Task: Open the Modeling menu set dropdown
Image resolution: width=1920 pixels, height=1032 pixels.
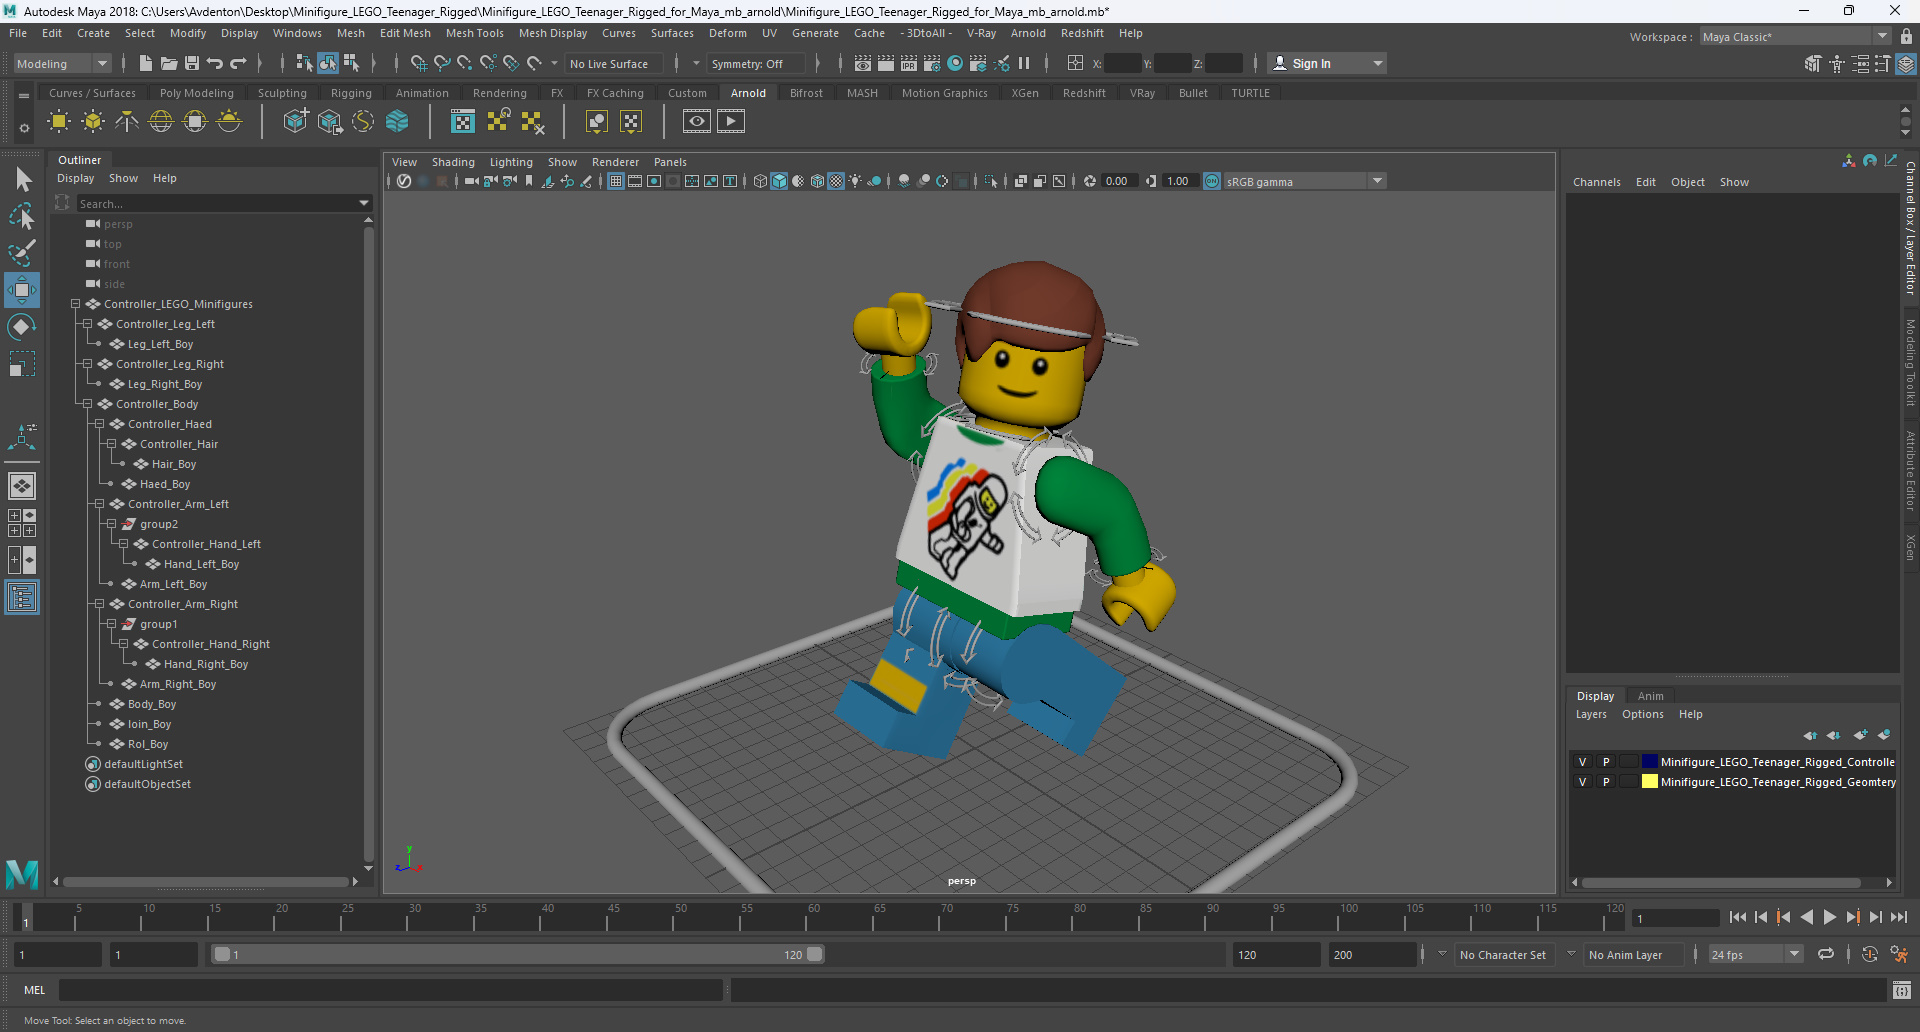Action: pyautogui.click(x=62, y=63)
